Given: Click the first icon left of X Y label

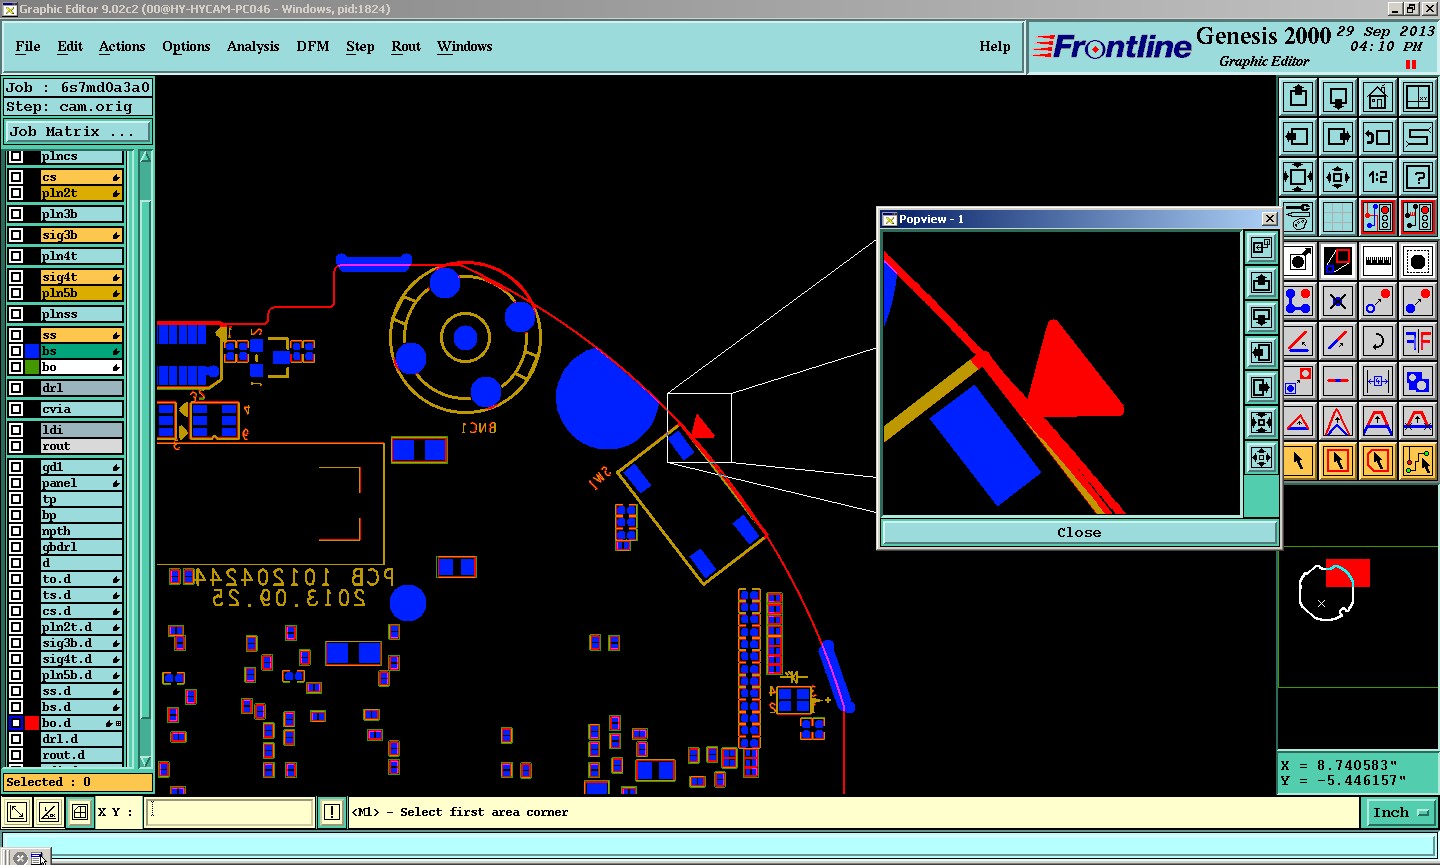Looking at the screenshot, I should coord(17,812).
